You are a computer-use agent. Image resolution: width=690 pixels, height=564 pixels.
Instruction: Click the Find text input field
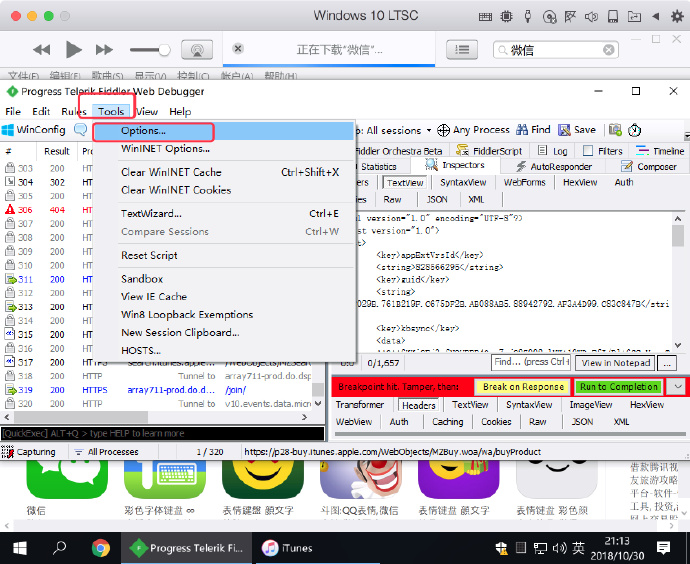coord(531,363)
